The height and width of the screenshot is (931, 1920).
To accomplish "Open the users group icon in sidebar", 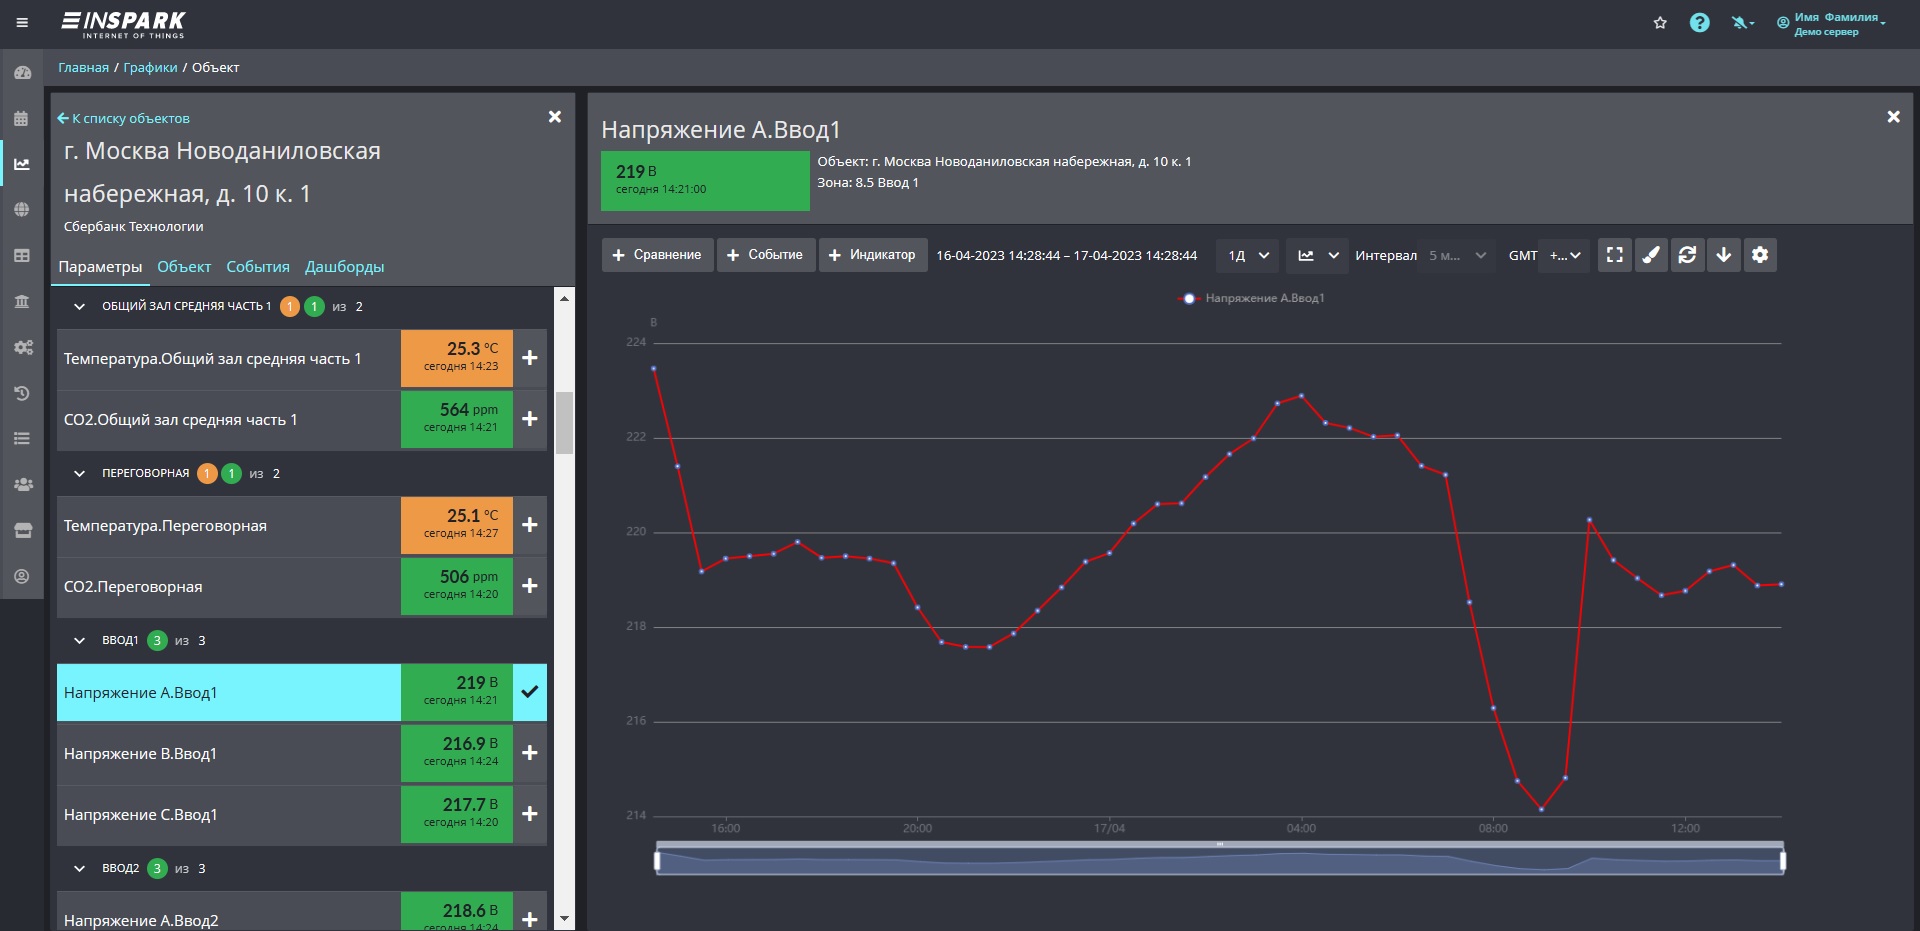I will [x=22, y=485].
